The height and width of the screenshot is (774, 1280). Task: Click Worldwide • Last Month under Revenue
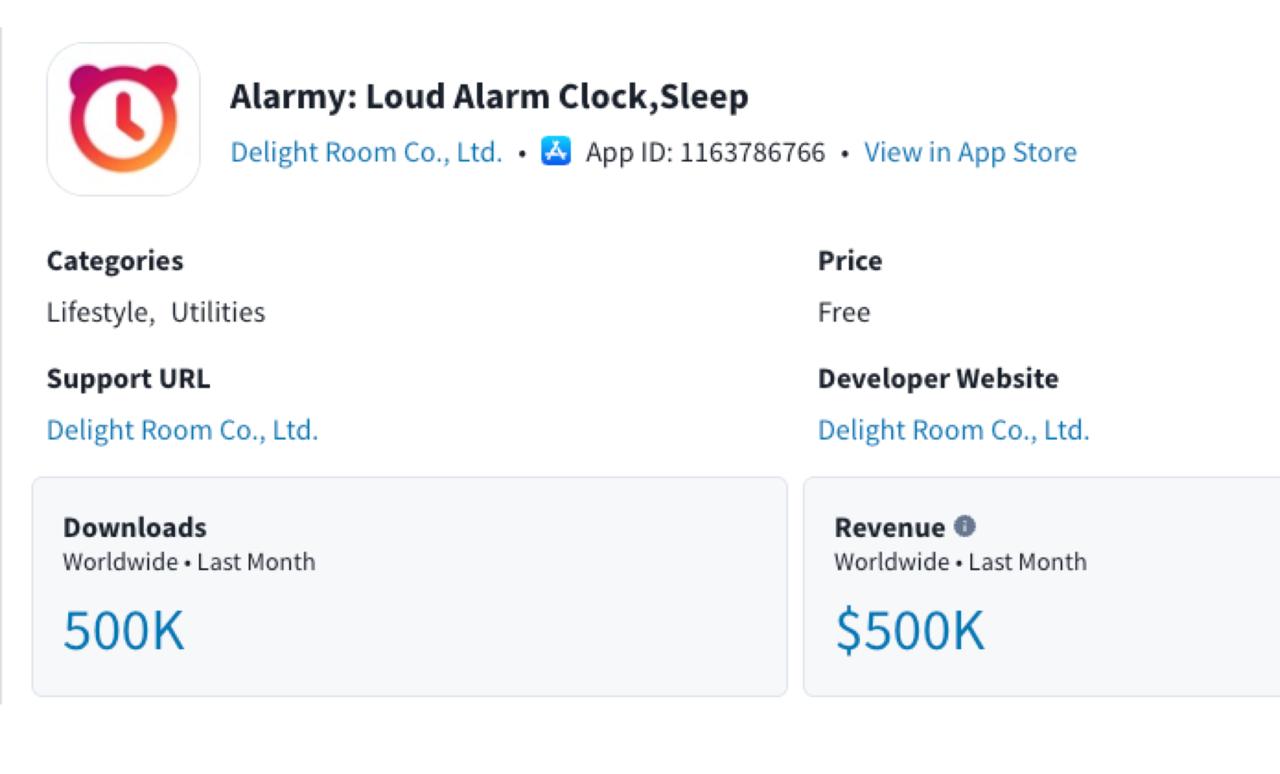coord(960,562)
